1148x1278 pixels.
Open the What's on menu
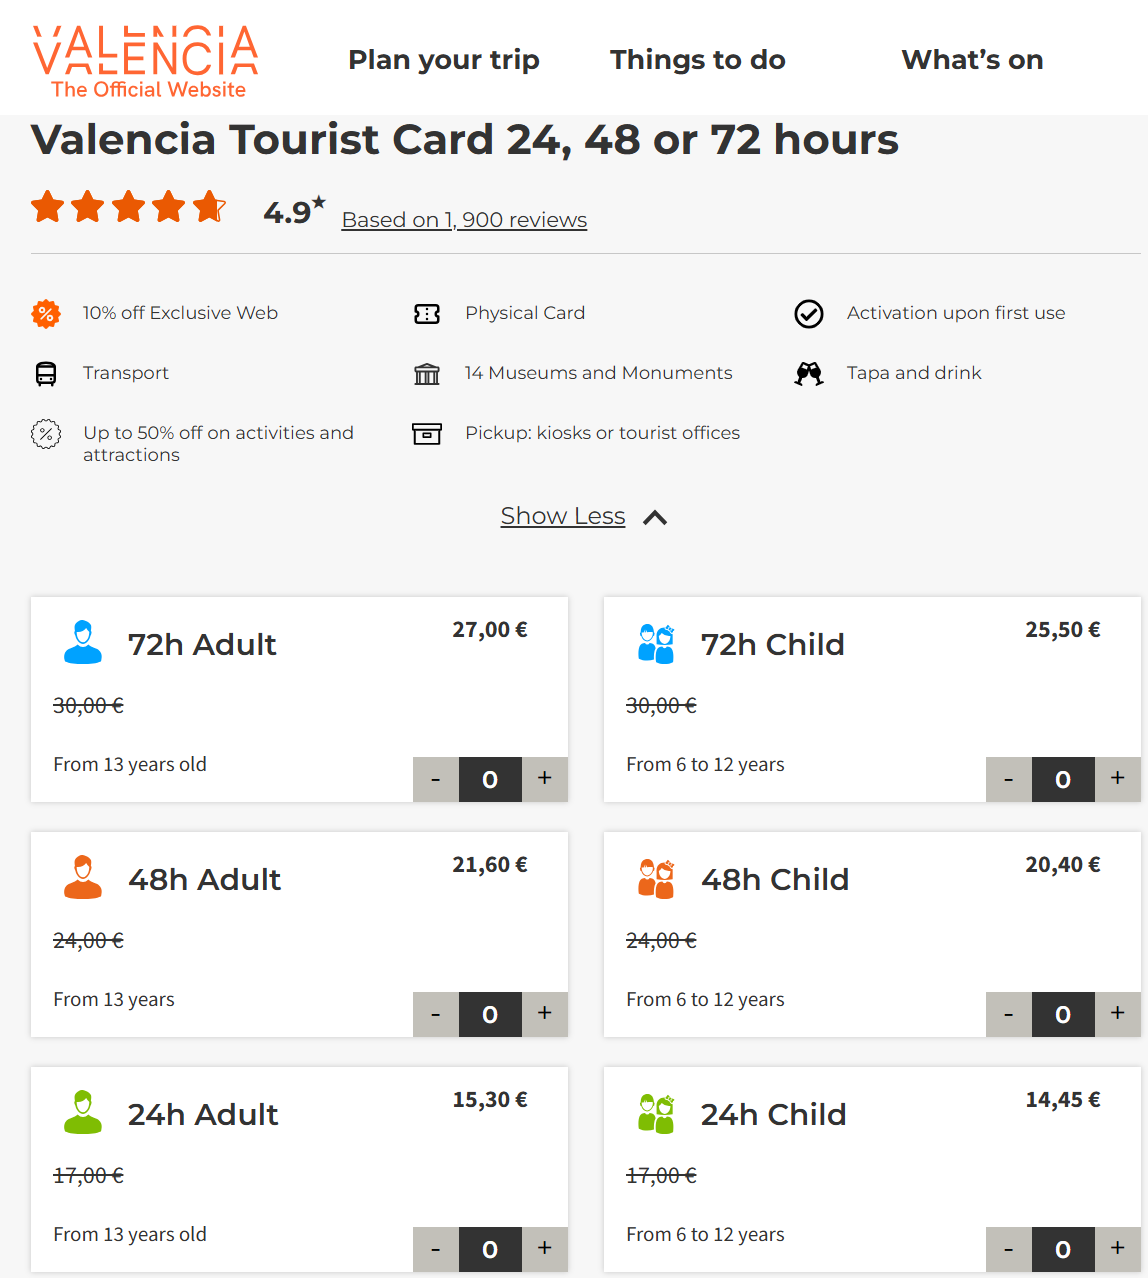click(x=972, y=60)
